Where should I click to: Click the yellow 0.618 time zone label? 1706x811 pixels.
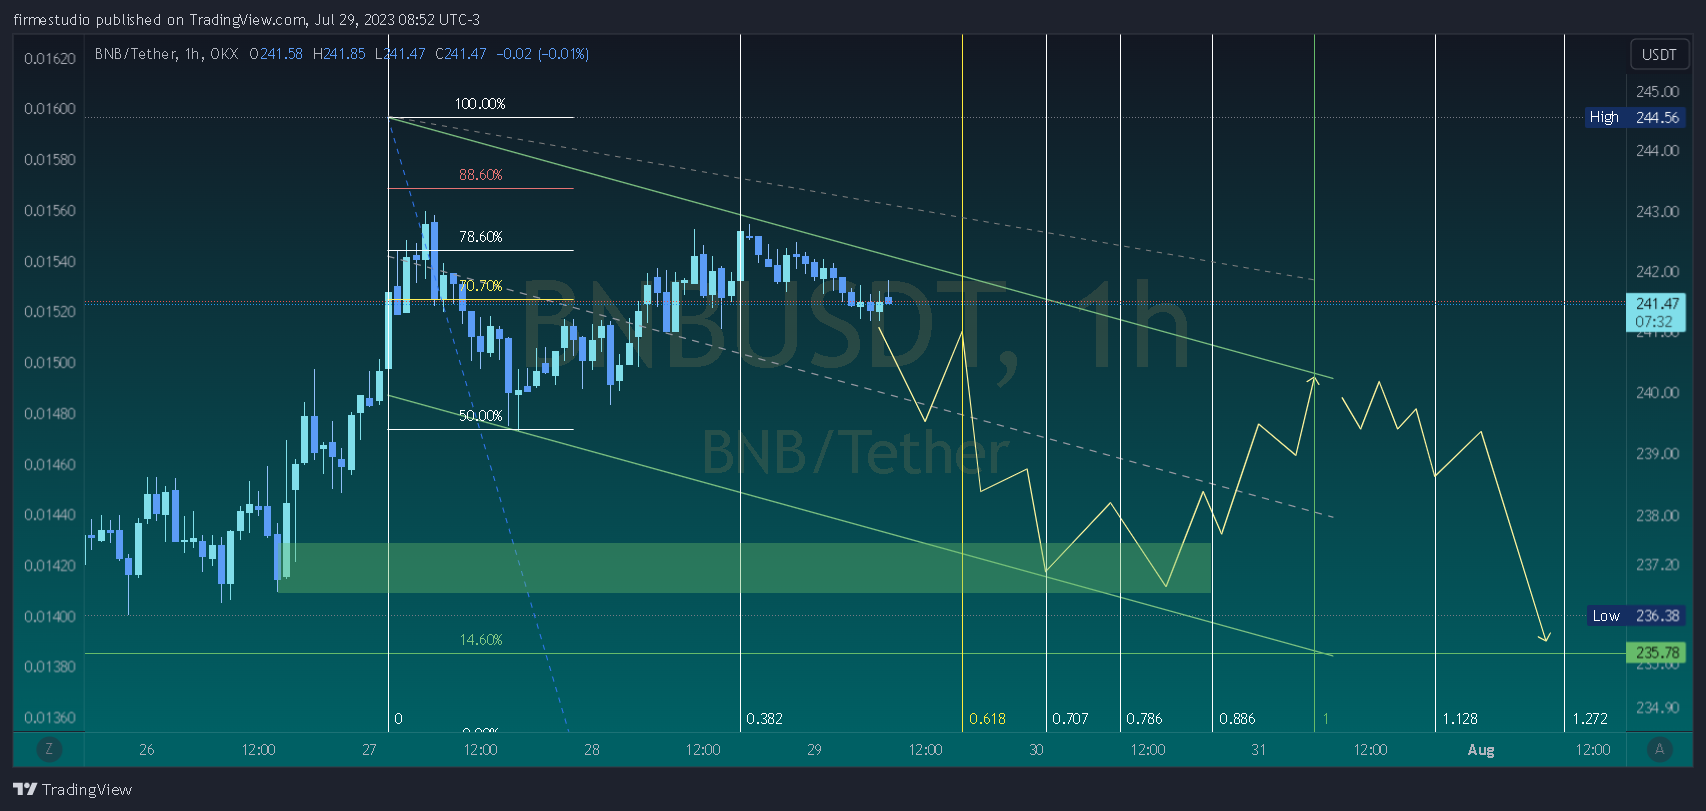[987, 718]
